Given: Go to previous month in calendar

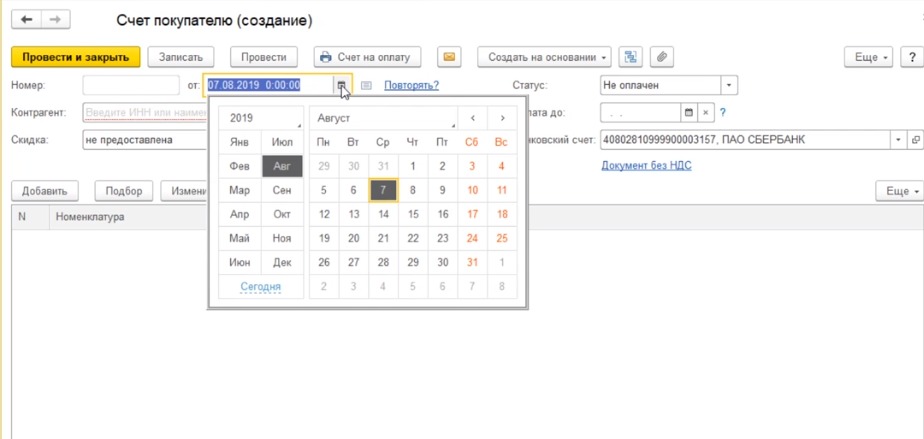Looking at the screenshot, I should 473,118.
